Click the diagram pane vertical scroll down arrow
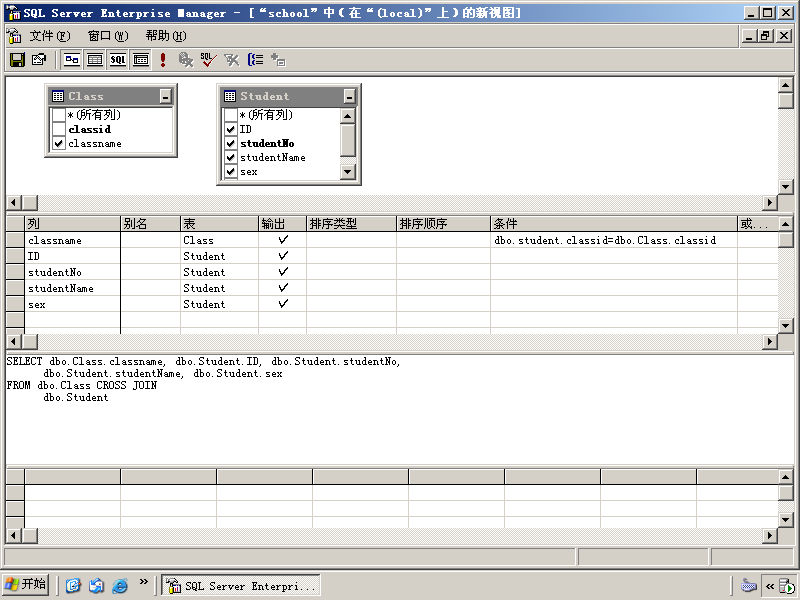The image size is (800, 600). click(785, 187)
